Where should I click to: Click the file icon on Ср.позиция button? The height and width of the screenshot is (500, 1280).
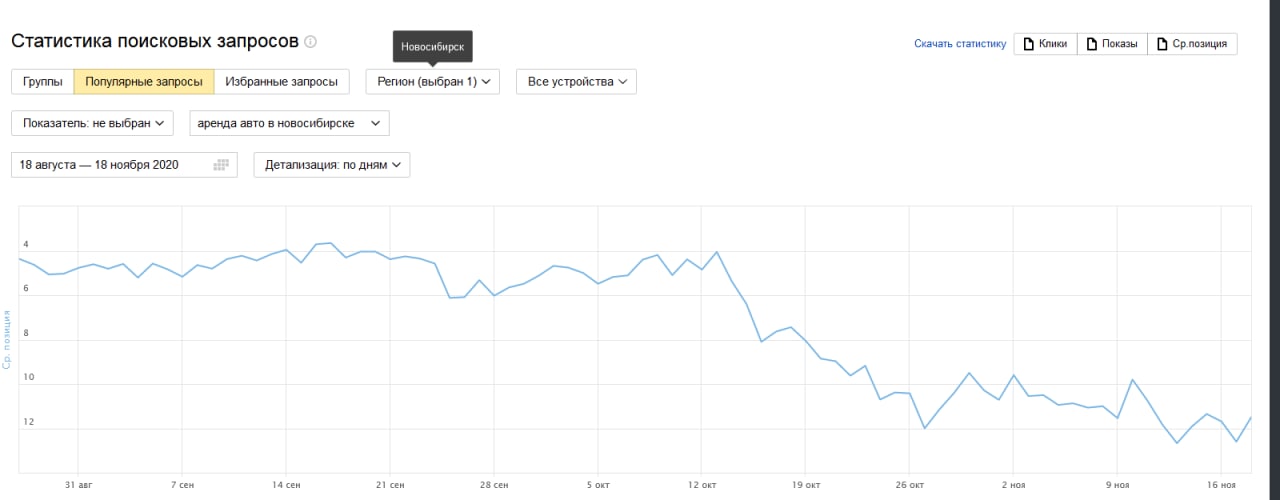point(1162,44)
